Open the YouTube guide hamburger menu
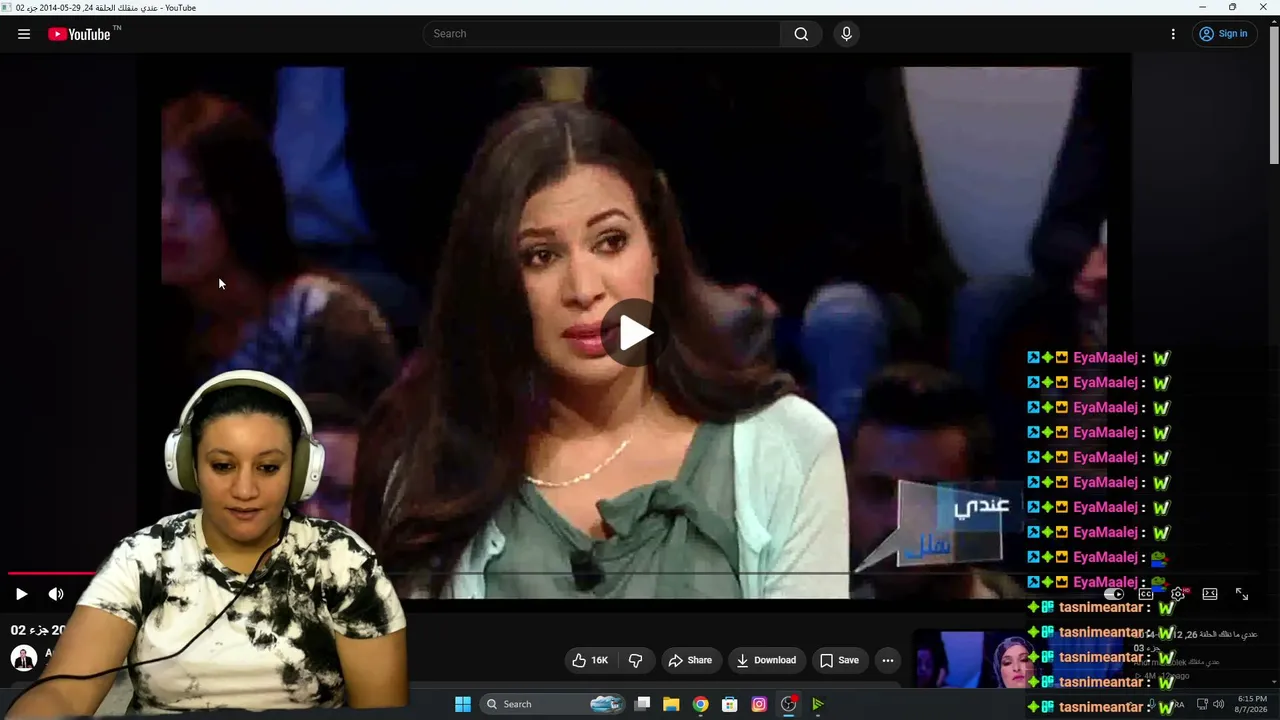Viewport: 1280px width, 720px height. pyautogui.click(x=24, y=34)
